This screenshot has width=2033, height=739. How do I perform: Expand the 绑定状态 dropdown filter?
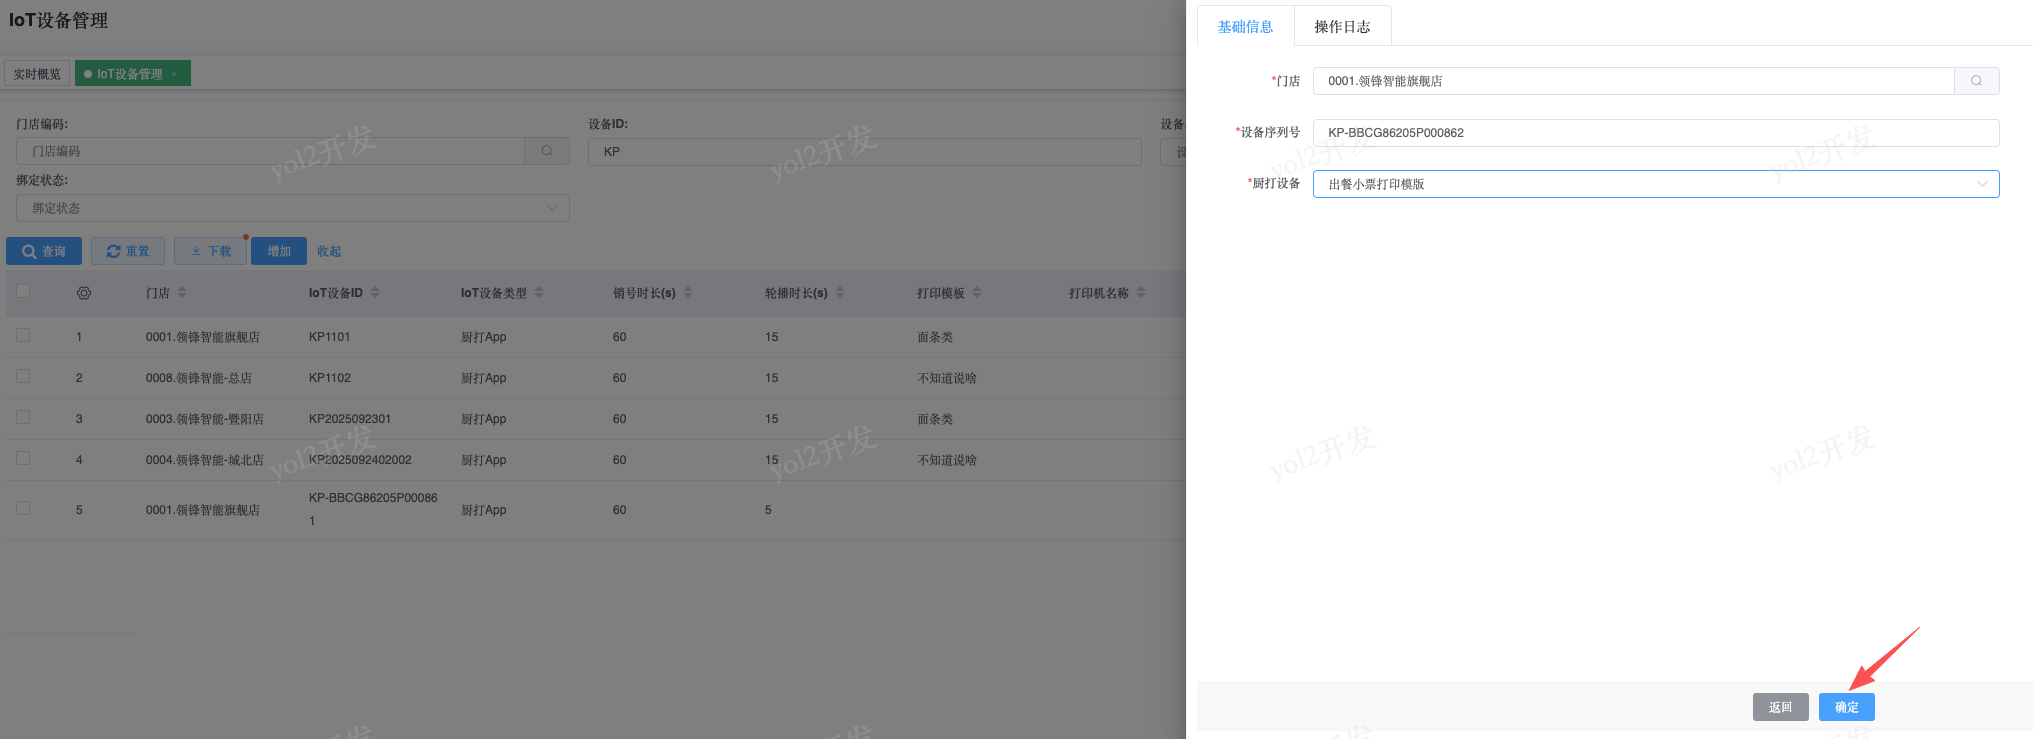click(x=292, y=208)
